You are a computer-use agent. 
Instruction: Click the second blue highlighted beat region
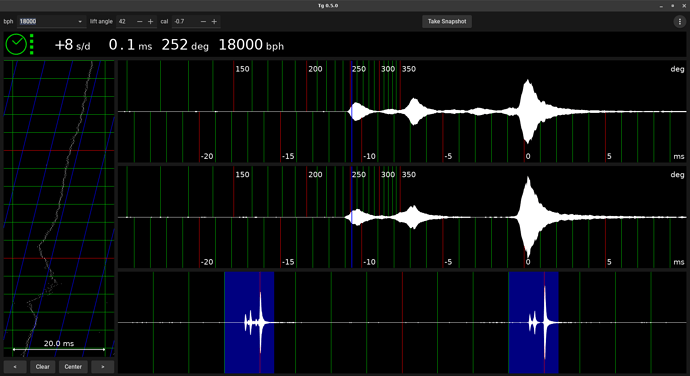pyautogui.click(x=534, y=322)
